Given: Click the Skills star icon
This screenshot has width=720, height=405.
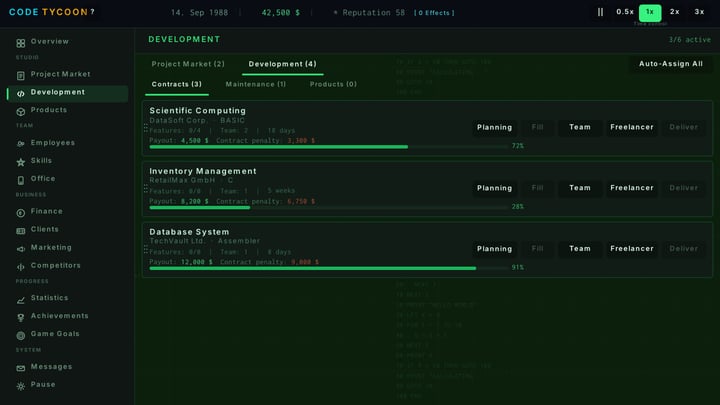Looking at the screenshot, I should [21, 162].
